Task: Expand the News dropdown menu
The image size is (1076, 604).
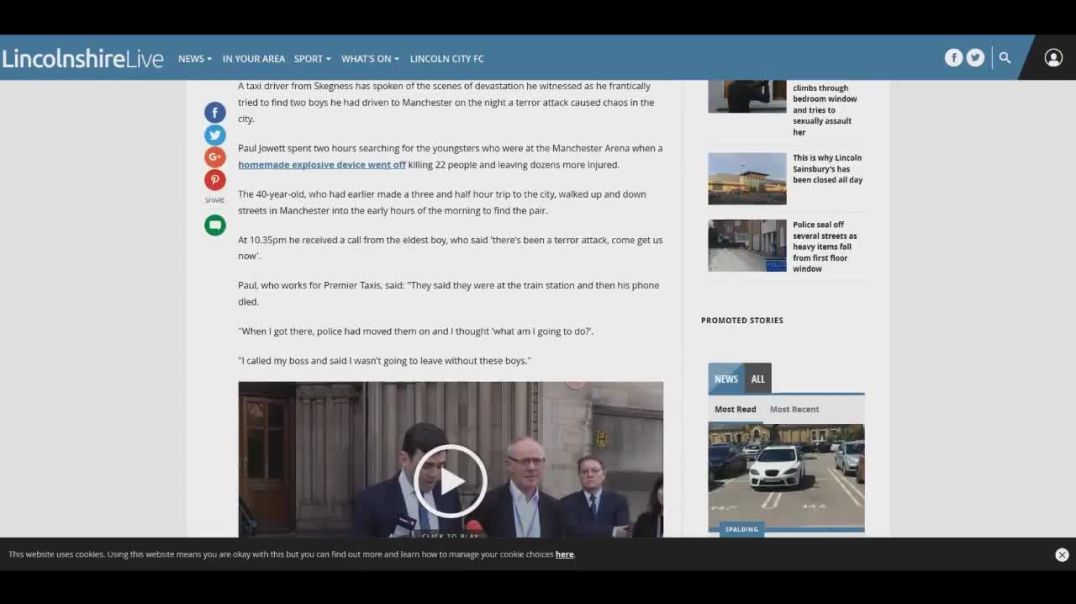Action: [195, 59]
